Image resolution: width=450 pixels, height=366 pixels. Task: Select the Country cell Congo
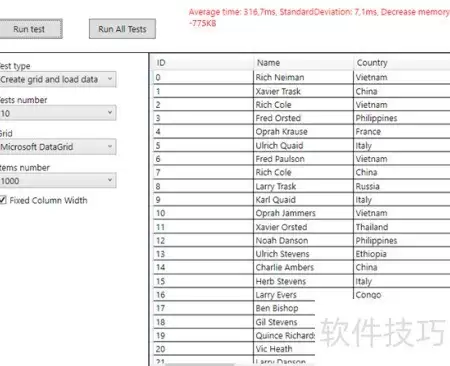(x=402, y=295)
